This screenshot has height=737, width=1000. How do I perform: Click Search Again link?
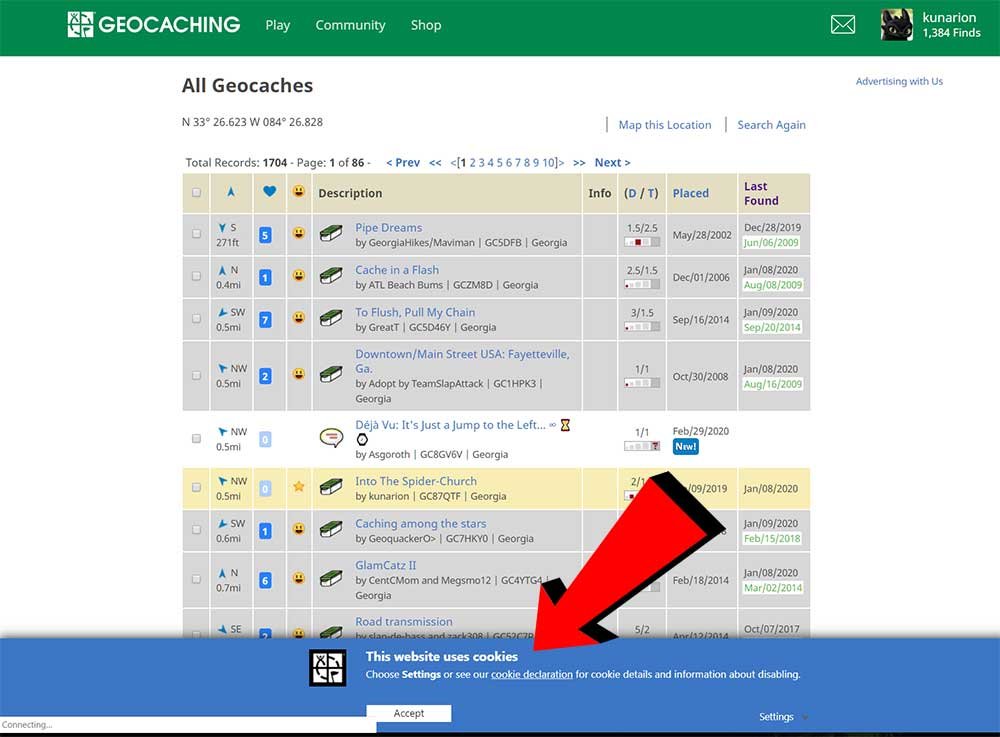[x=771, y=125]
